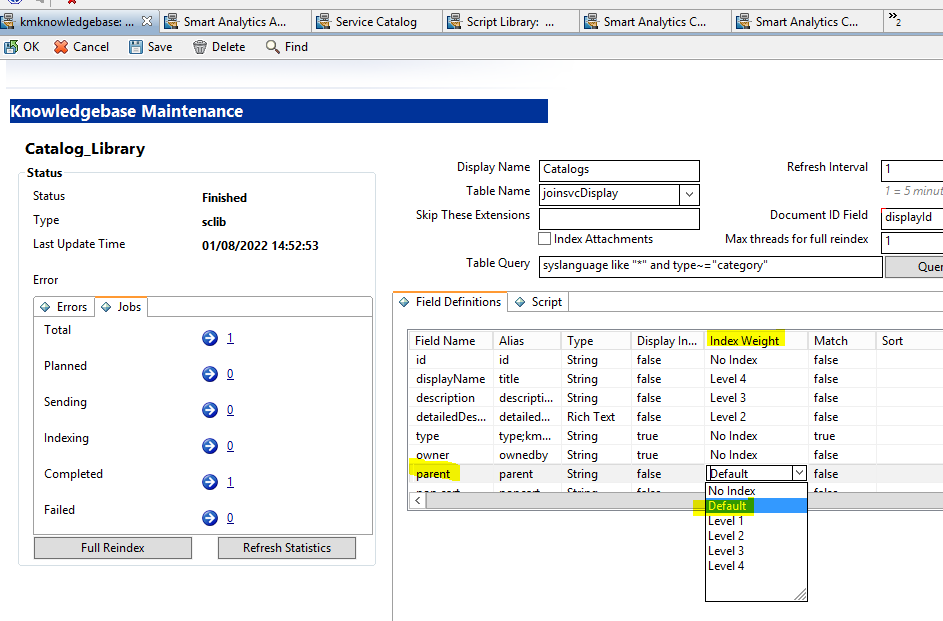Enable the Index Attachments checkbox
The height and width of the screenshot is (621, 943).
click(x=545, y=238)
